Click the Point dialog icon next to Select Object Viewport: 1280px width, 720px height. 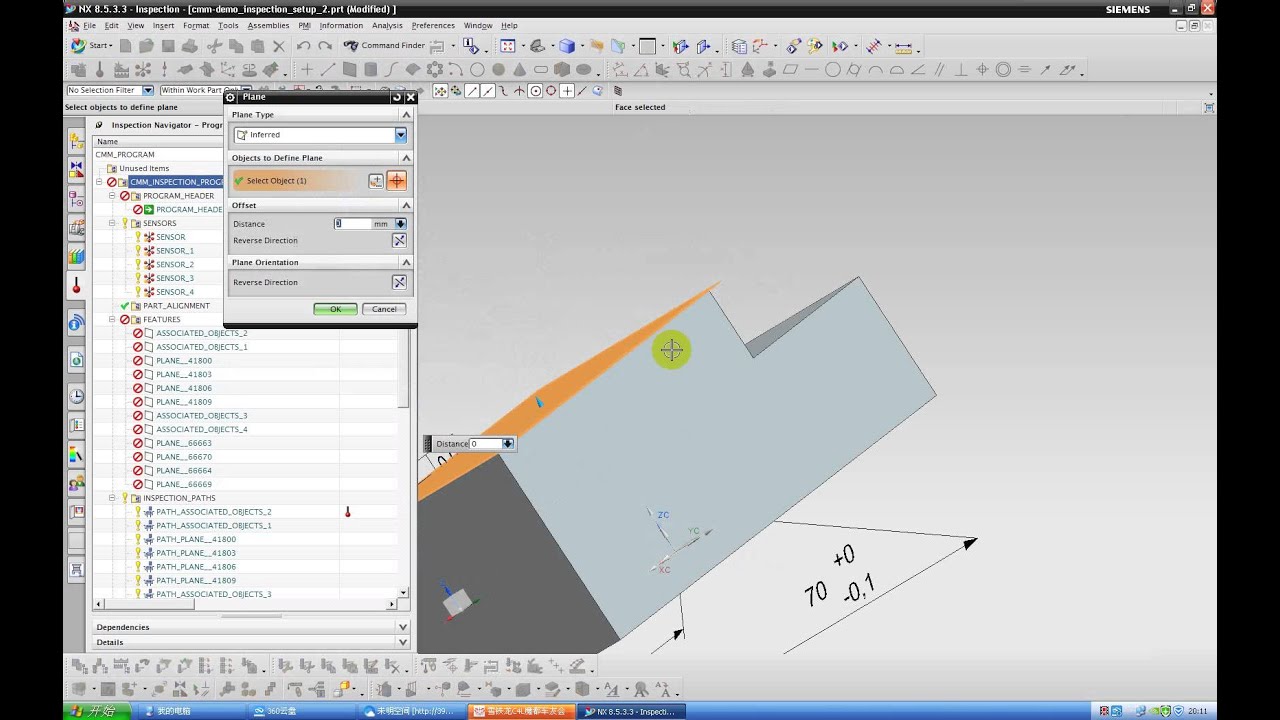(376, 181)
